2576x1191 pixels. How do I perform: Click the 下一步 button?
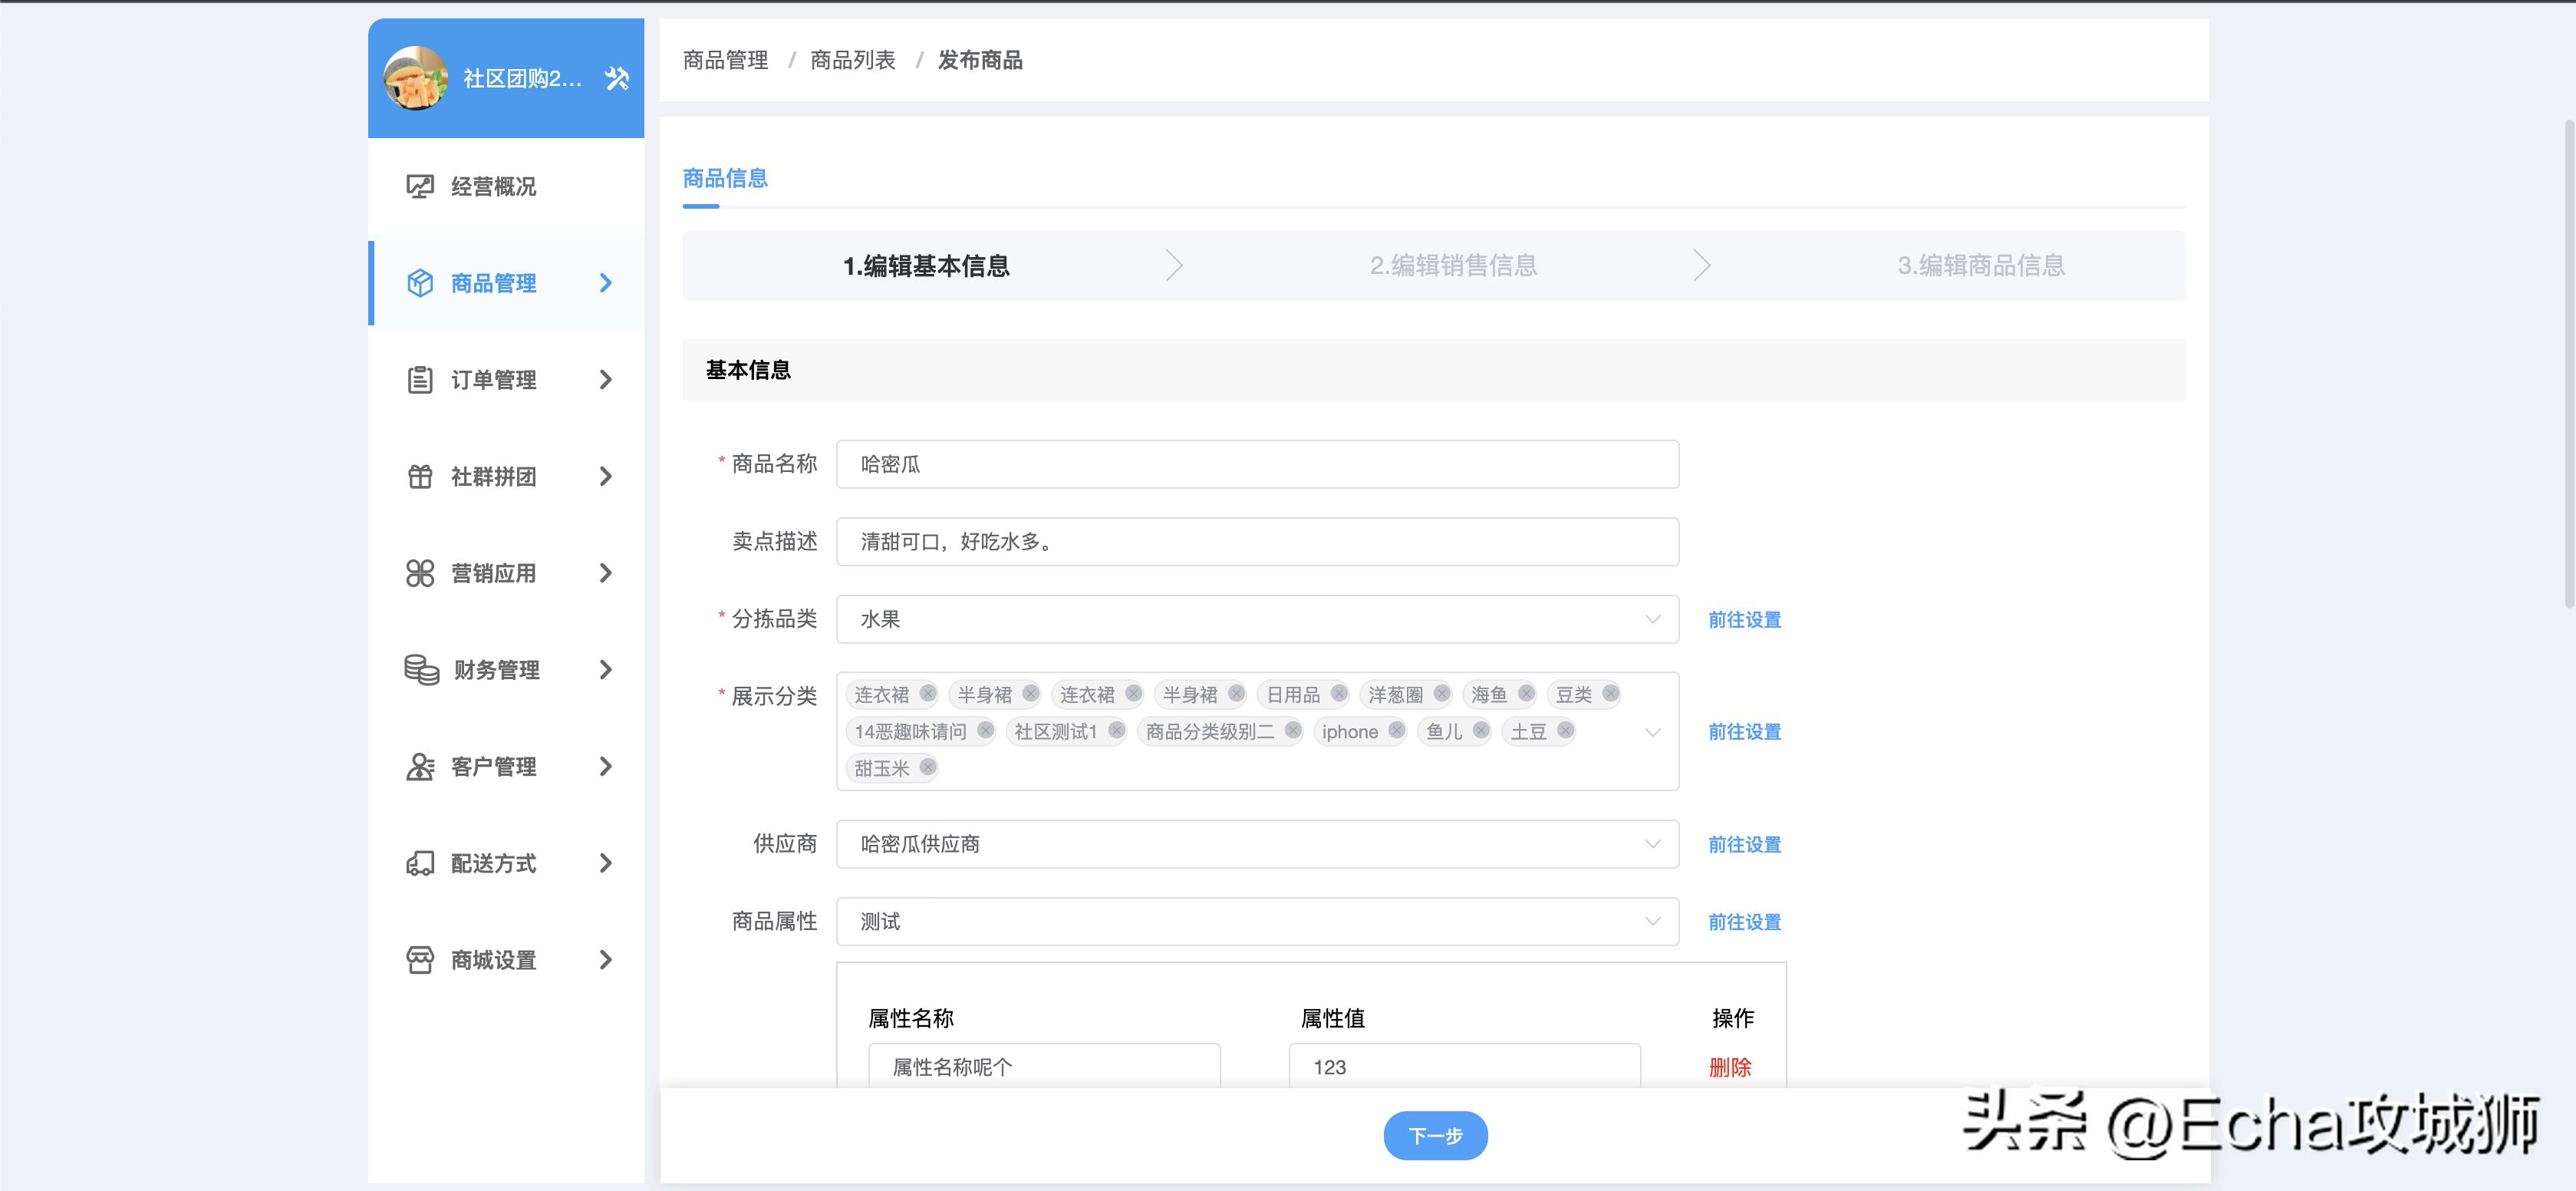[1435, 1135]
